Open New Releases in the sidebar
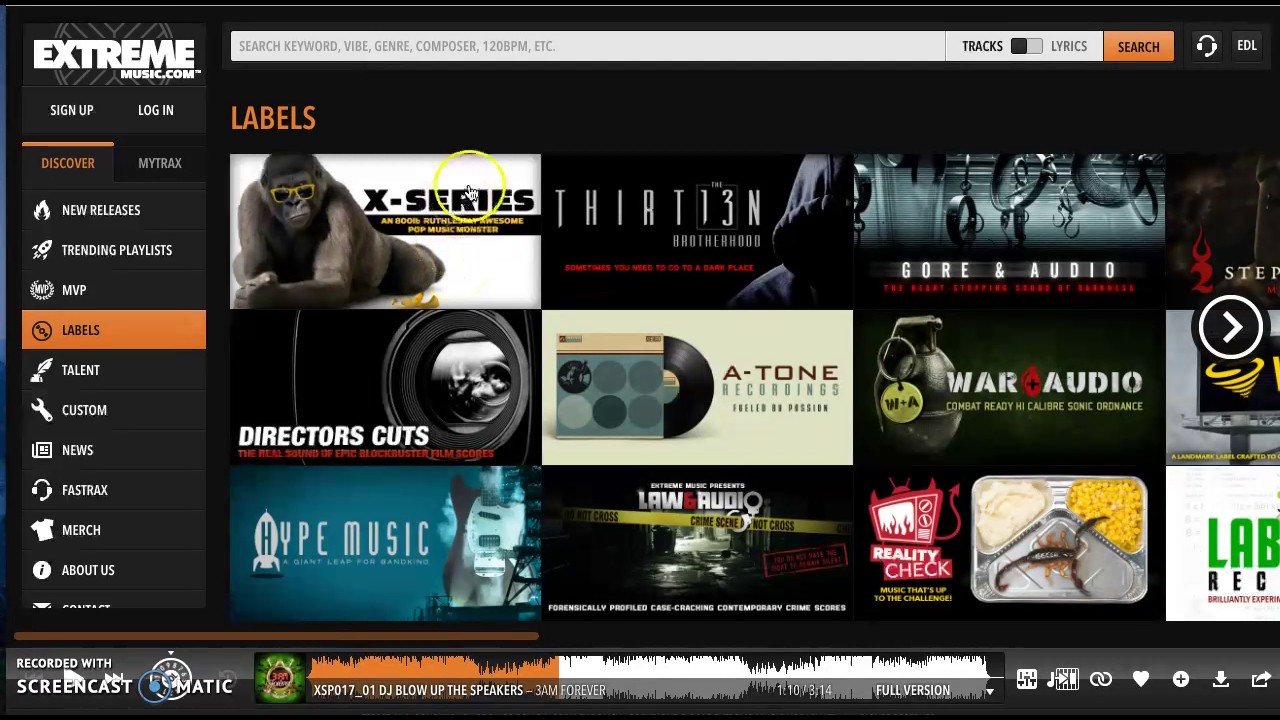The width and height of the screenshot is (1280, 720). [x=114, y=210]
